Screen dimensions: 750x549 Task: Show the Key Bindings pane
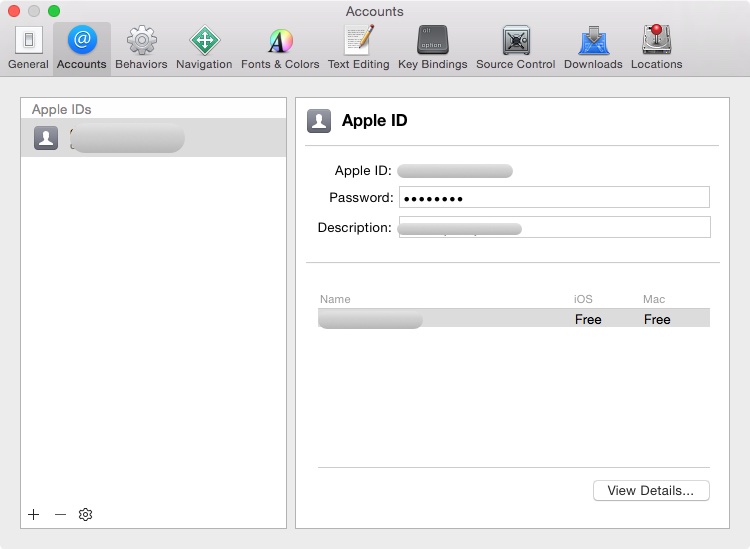[432, 48]
